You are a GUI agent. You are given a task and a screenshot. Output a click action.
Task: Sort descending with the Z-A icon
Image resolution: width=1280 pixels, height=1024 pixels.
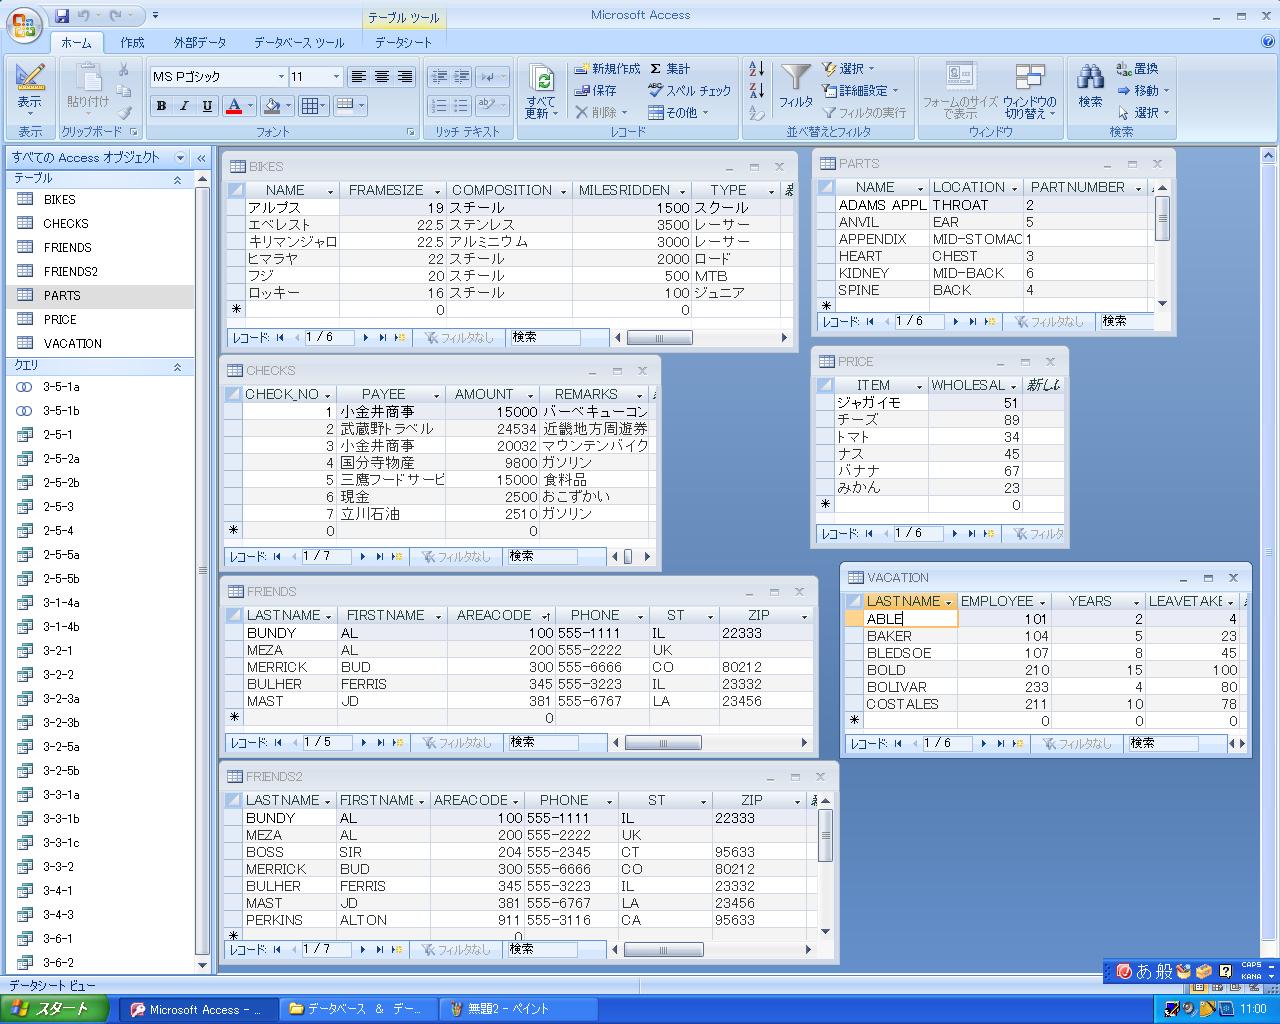click(757, 91)
